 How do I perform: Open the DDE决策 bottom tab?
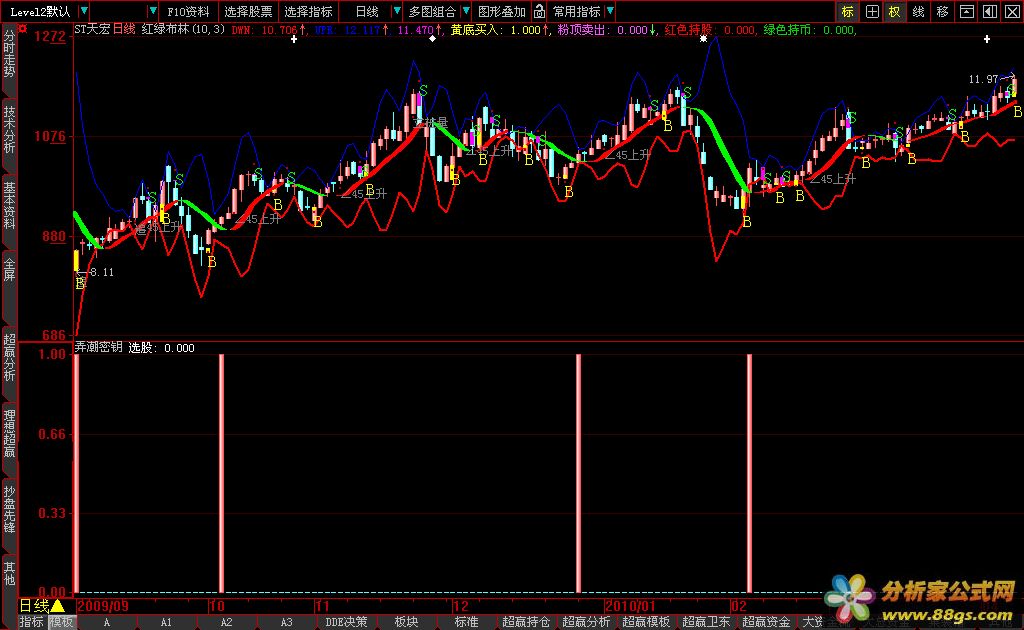(x=346, y=622)
